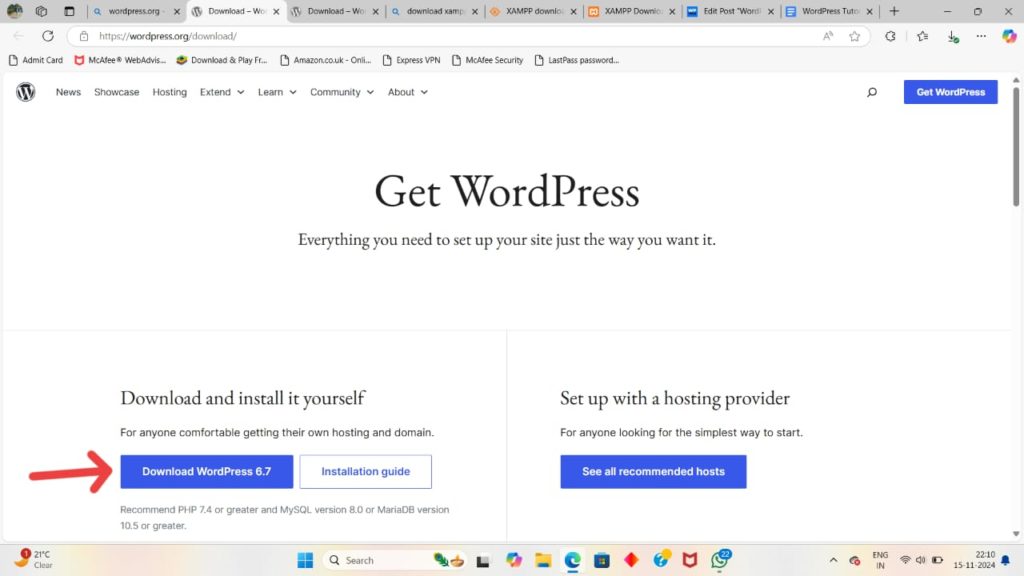Open Read aloud from the address bar
1024x576 pixels.
click(828, 37)
